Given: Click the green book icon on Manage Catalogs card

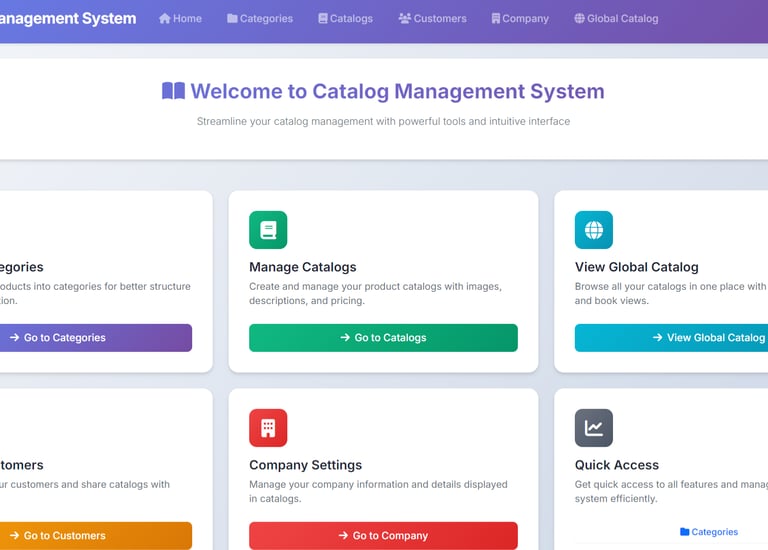Looking at the screenshot, I should (x=268, y=230).
